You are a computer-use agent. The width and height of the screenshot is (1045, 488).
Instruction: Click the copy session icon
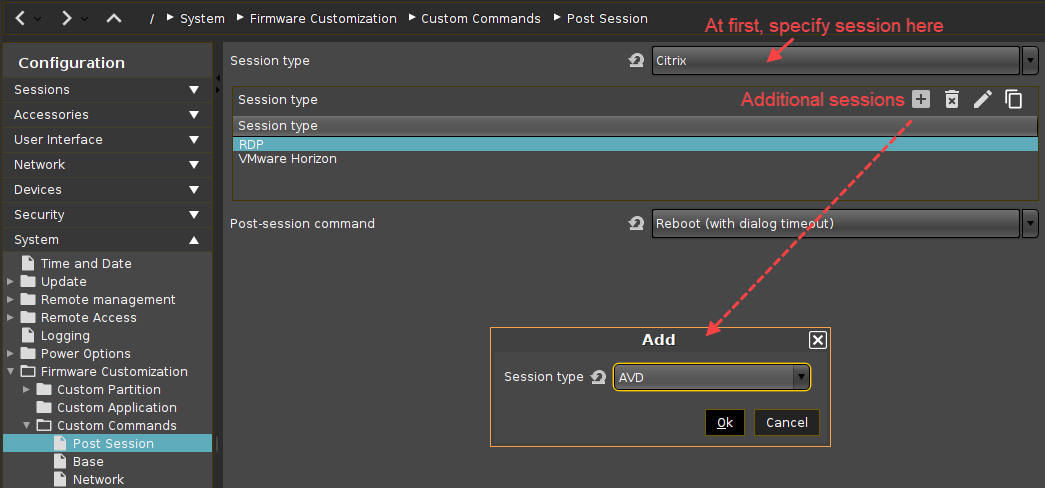click(1013, 99)
